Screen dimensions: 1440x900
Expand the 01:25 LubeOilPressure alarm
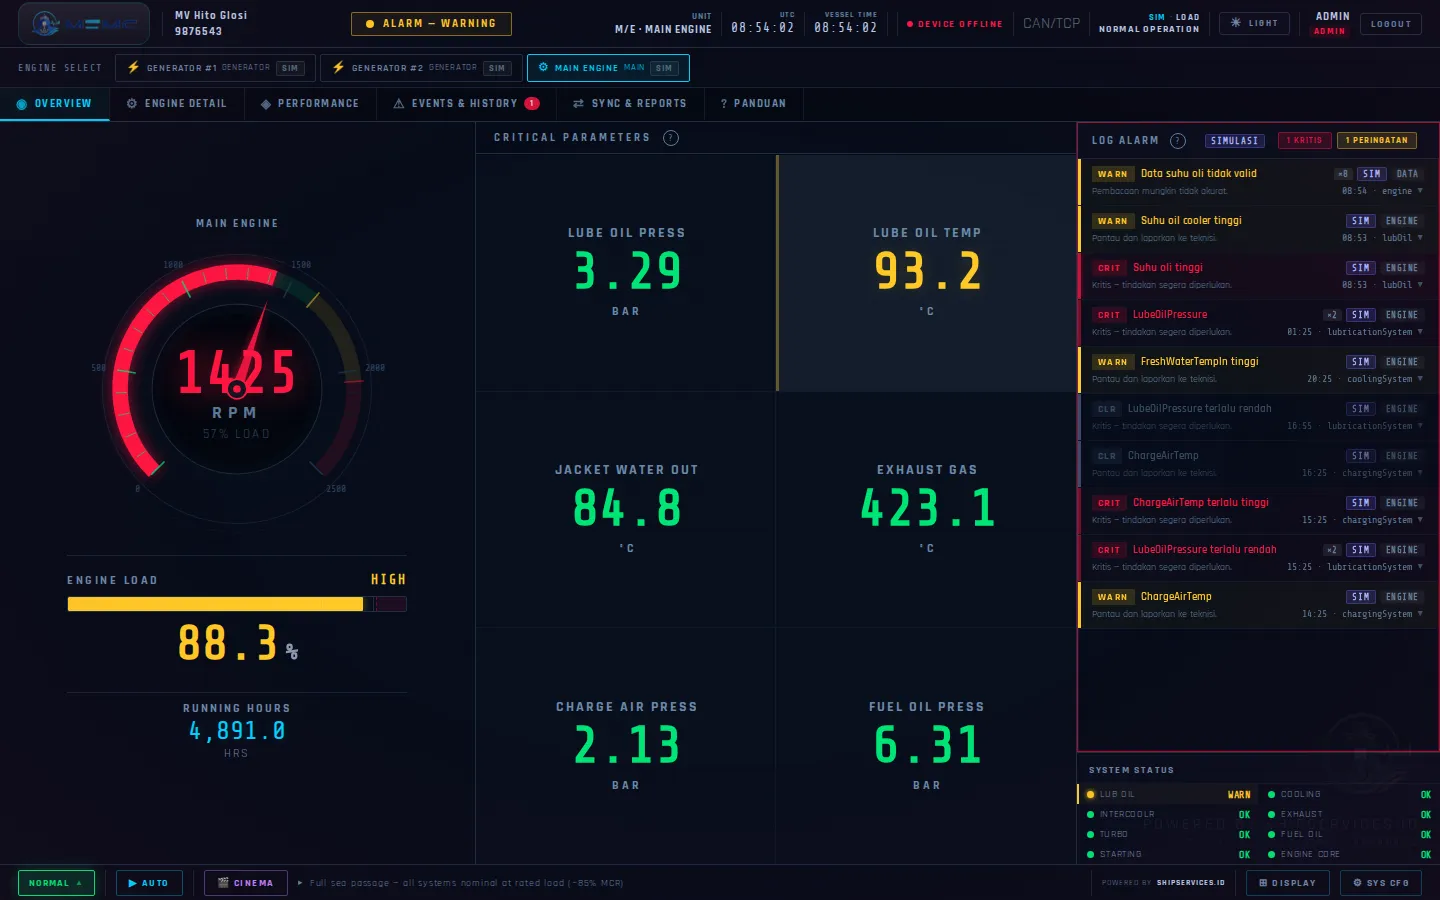1258,323
